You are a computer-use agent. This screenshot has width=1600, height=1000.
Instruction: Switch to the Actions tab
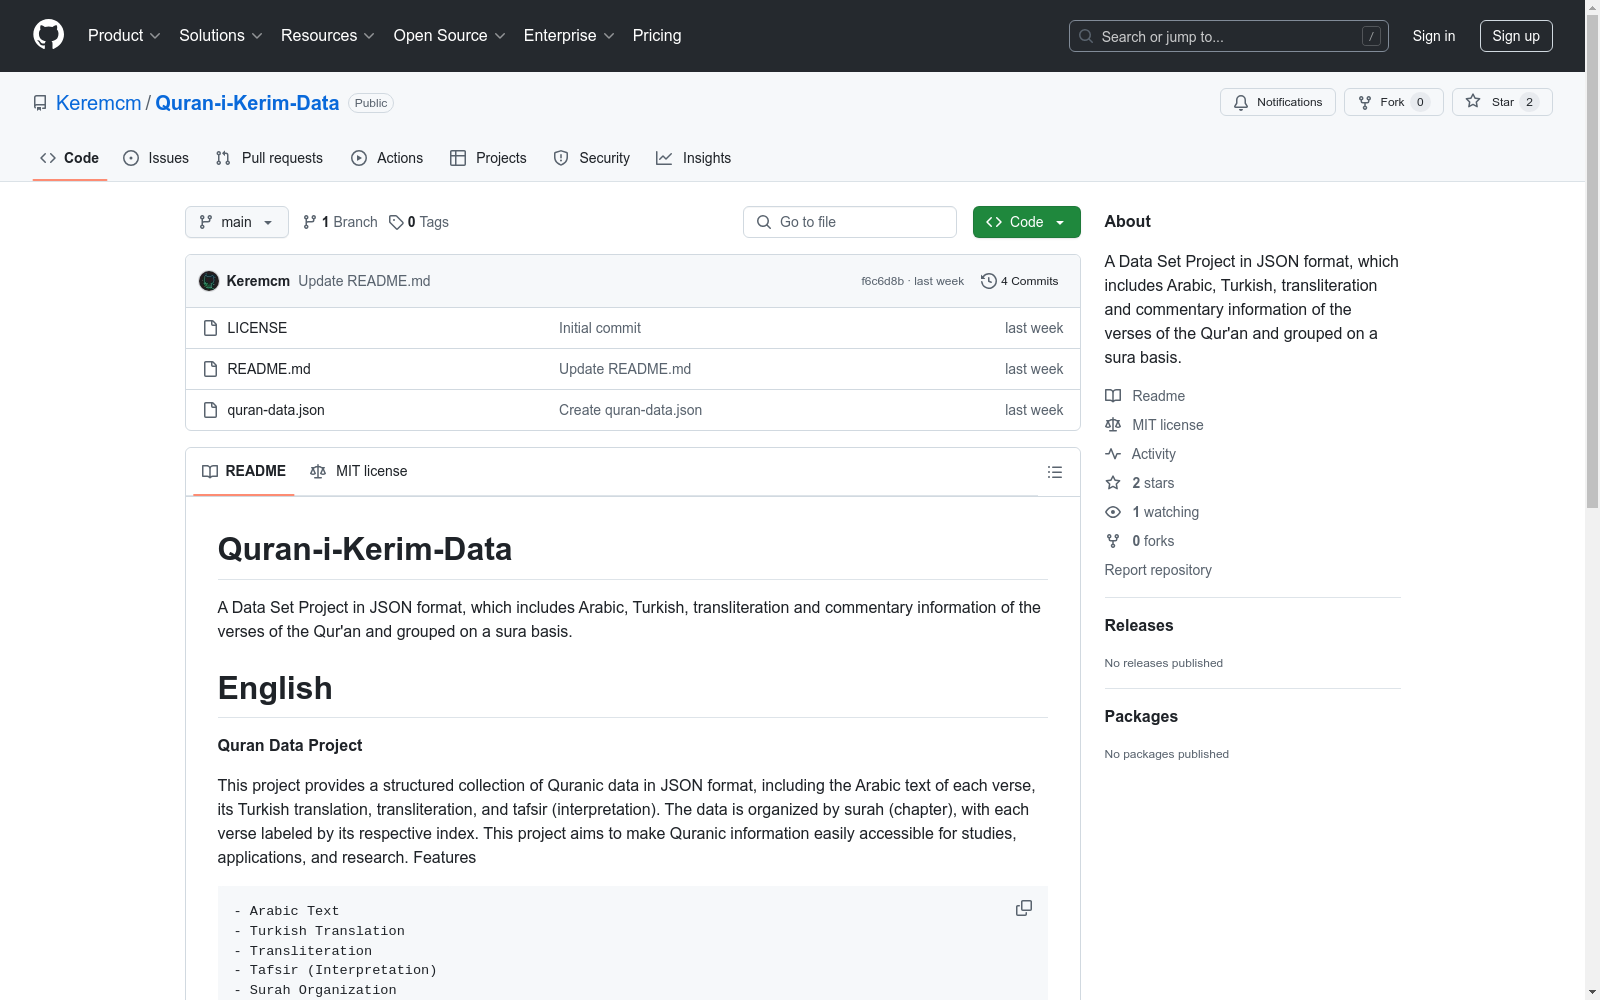(x=387, y=158)
